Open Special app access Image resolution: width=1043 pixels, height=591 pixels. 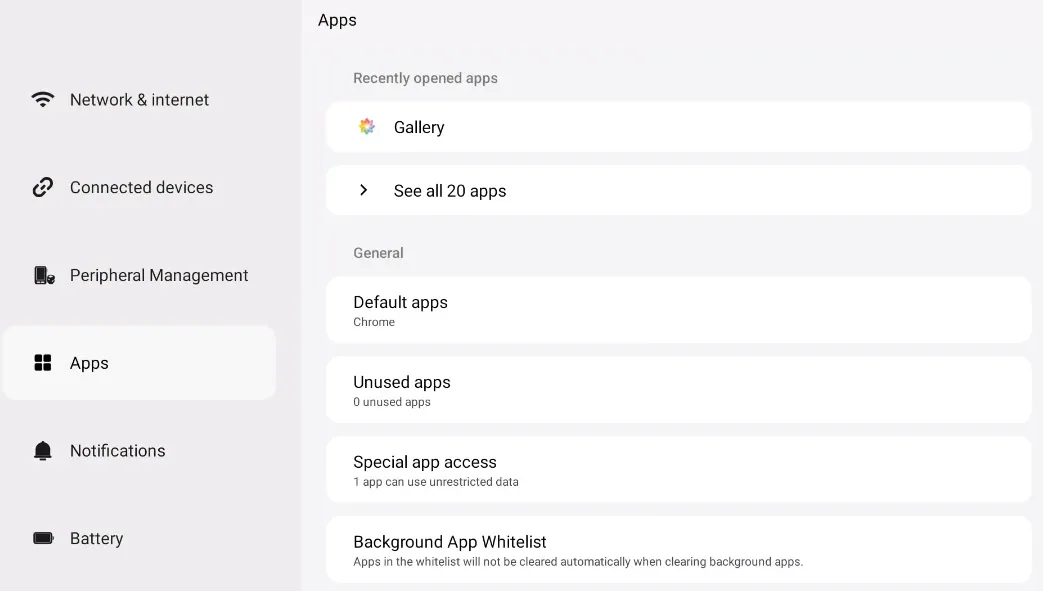678,470
